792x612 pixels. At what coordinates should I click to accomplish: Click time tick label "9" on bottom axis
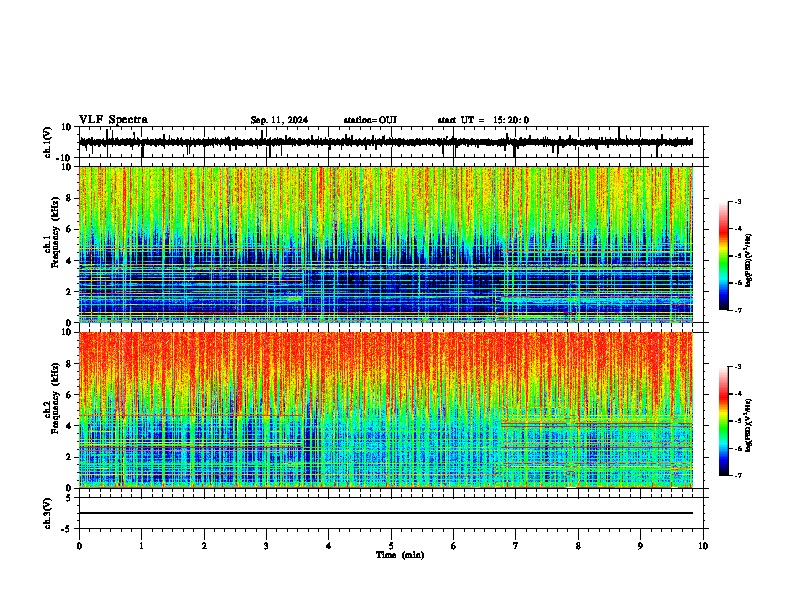pos(640,546)
